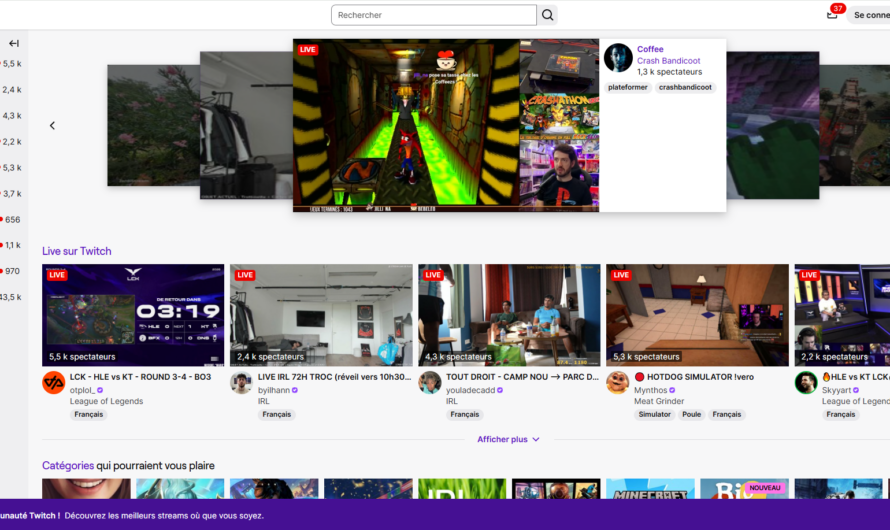Open IRL category under byilhann
The image size is (890, 530).
pyautogui.click(x=263, y=401)
